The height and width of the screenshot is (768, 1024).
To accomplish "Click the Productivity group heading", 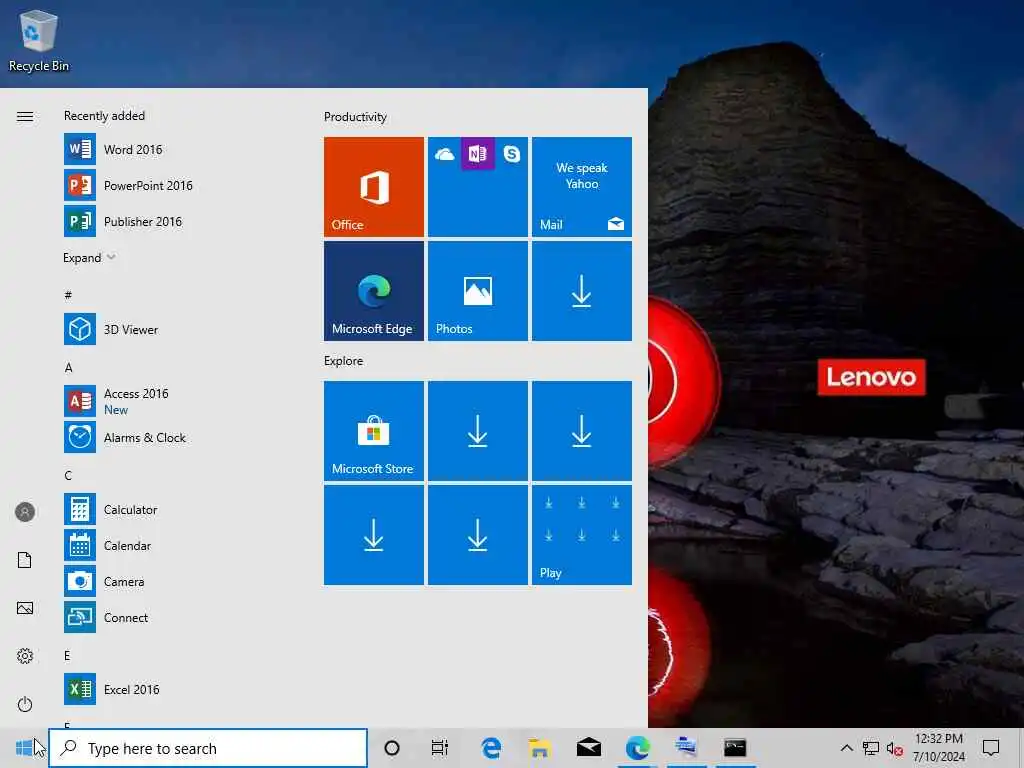I will tap(355, 117).
